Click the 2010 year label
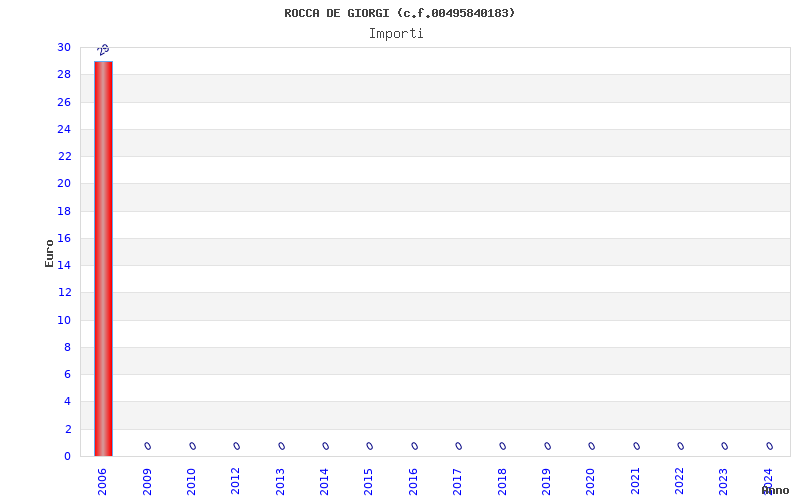 pyautogui.click(x=191, y=482)
